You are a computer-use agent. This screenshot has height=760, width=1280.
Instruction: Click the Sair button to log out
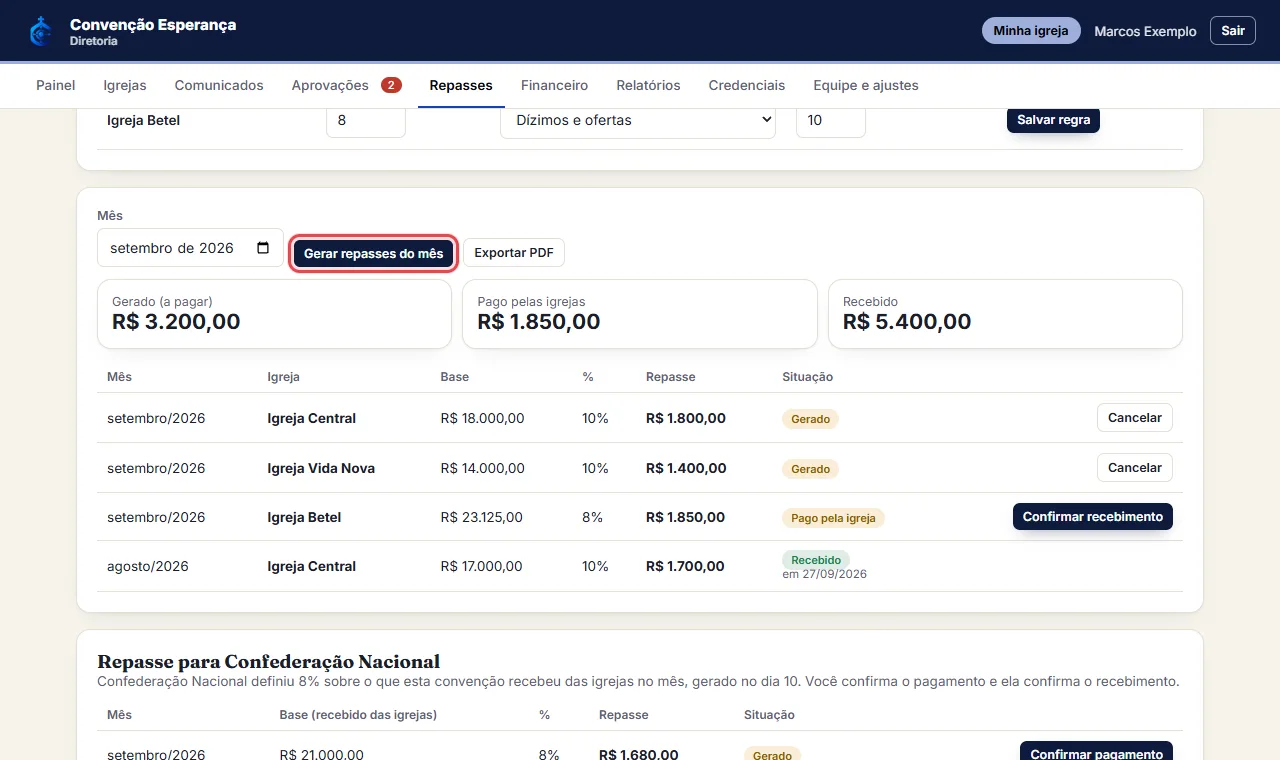(1233, 31)
